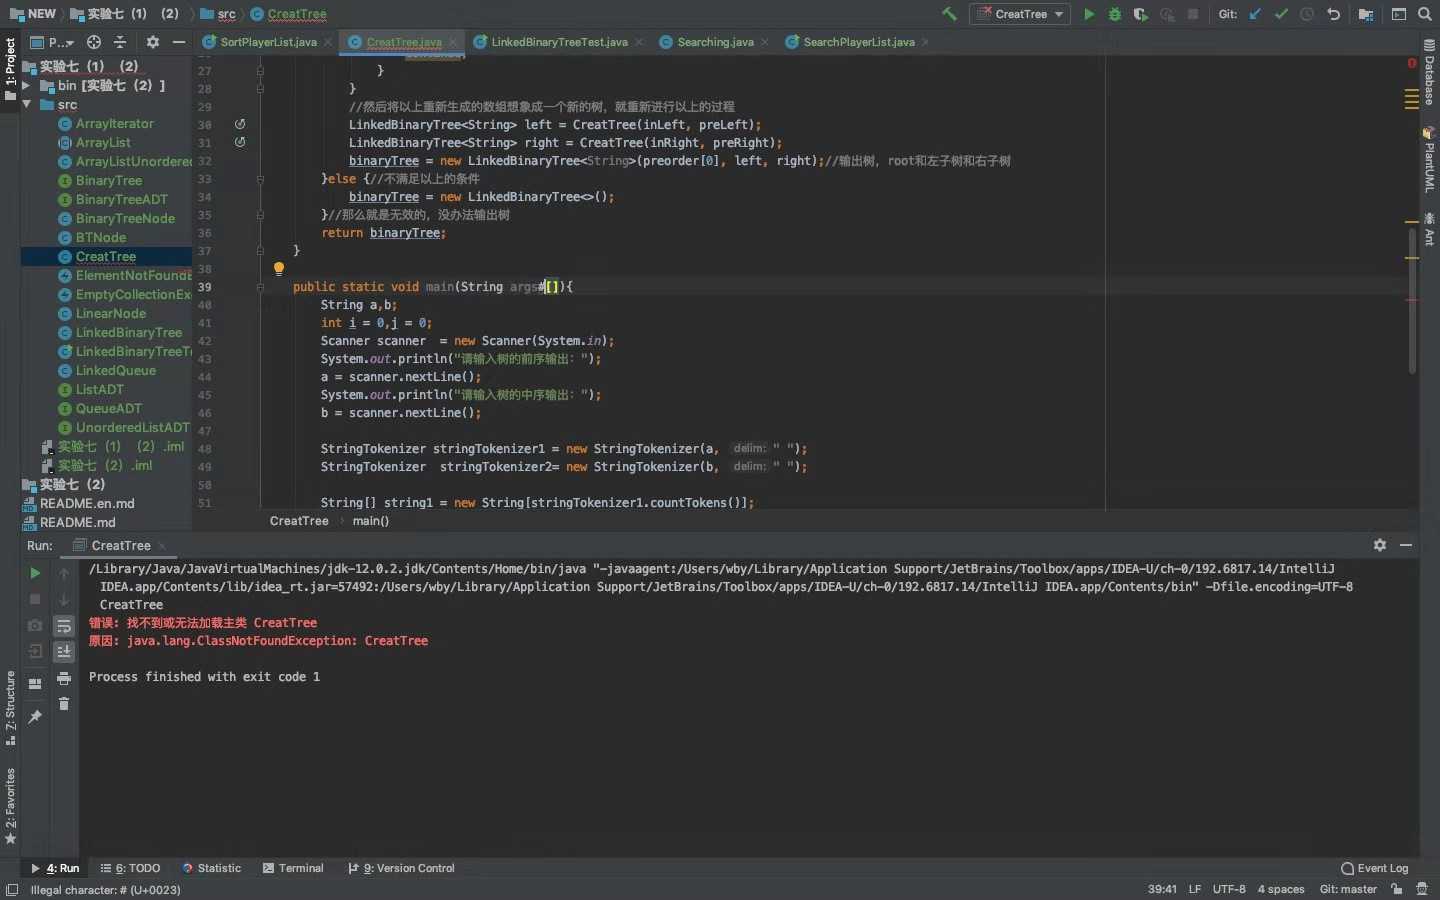Open the Project view dropdown
Screen dimensions: 1440x900
53,42
